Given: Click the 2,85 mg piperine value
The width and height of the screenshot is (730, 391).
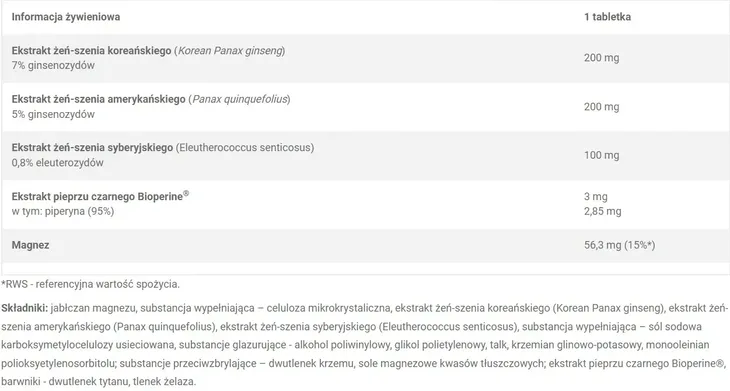Looking at the screenshot, I should click(602, 211).
